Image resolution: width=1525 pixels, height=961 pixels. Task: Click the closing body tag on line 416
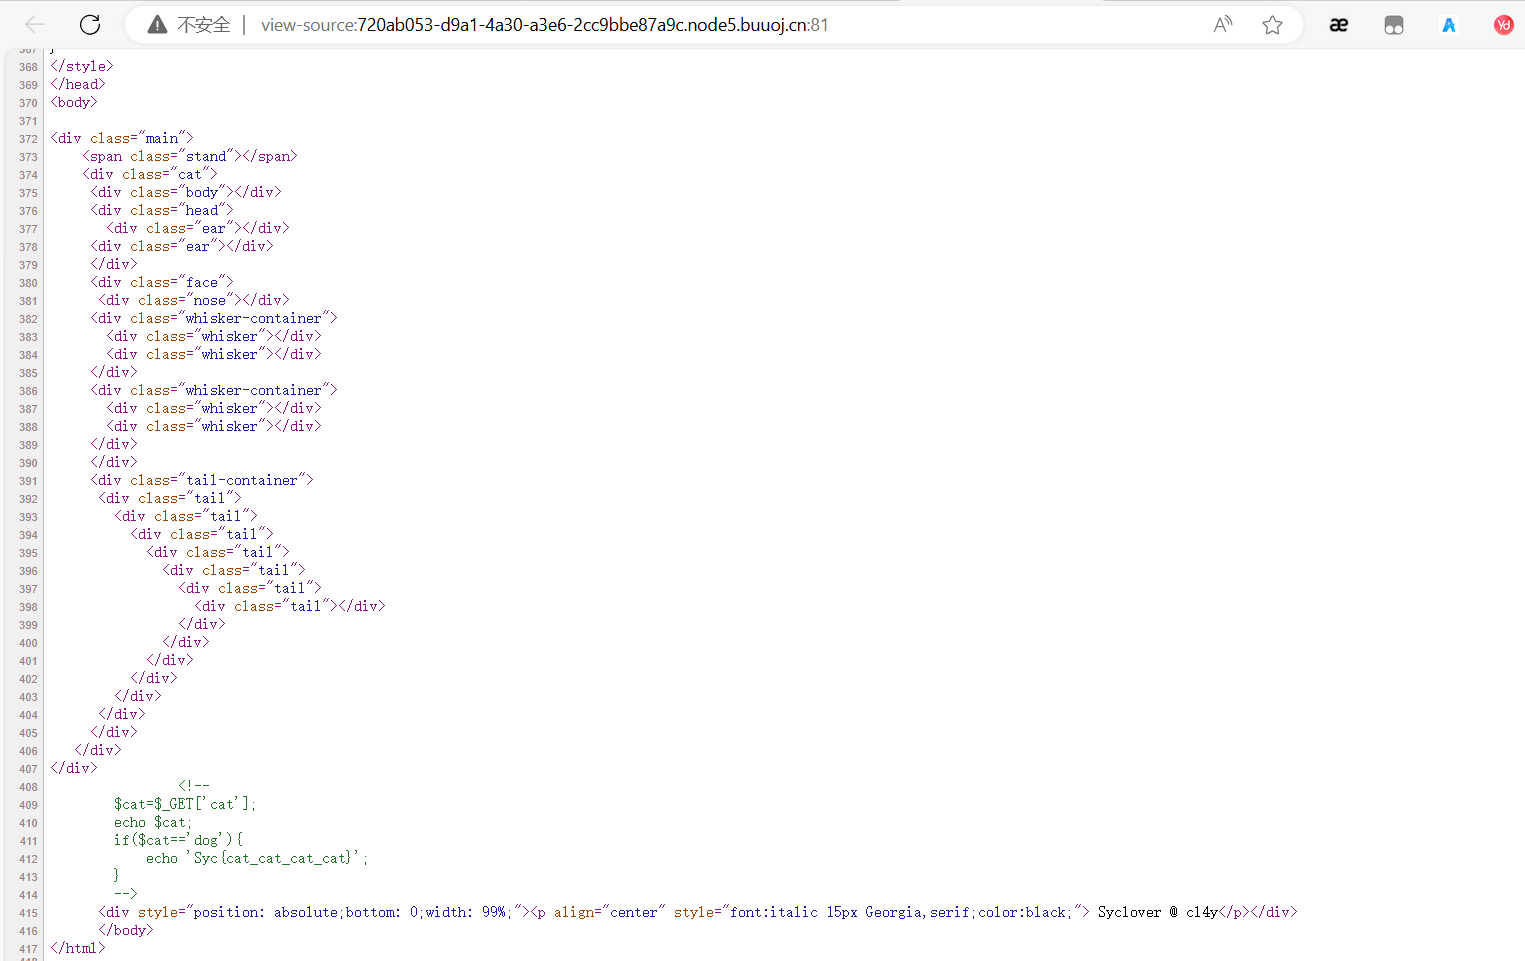(x=126, y=931)
